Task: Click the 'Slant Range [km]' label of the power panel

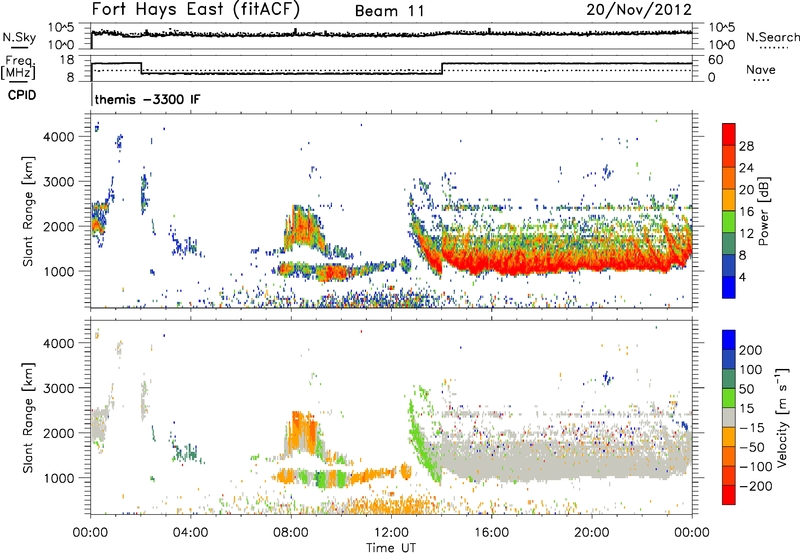Action: [x=28, y=211]
